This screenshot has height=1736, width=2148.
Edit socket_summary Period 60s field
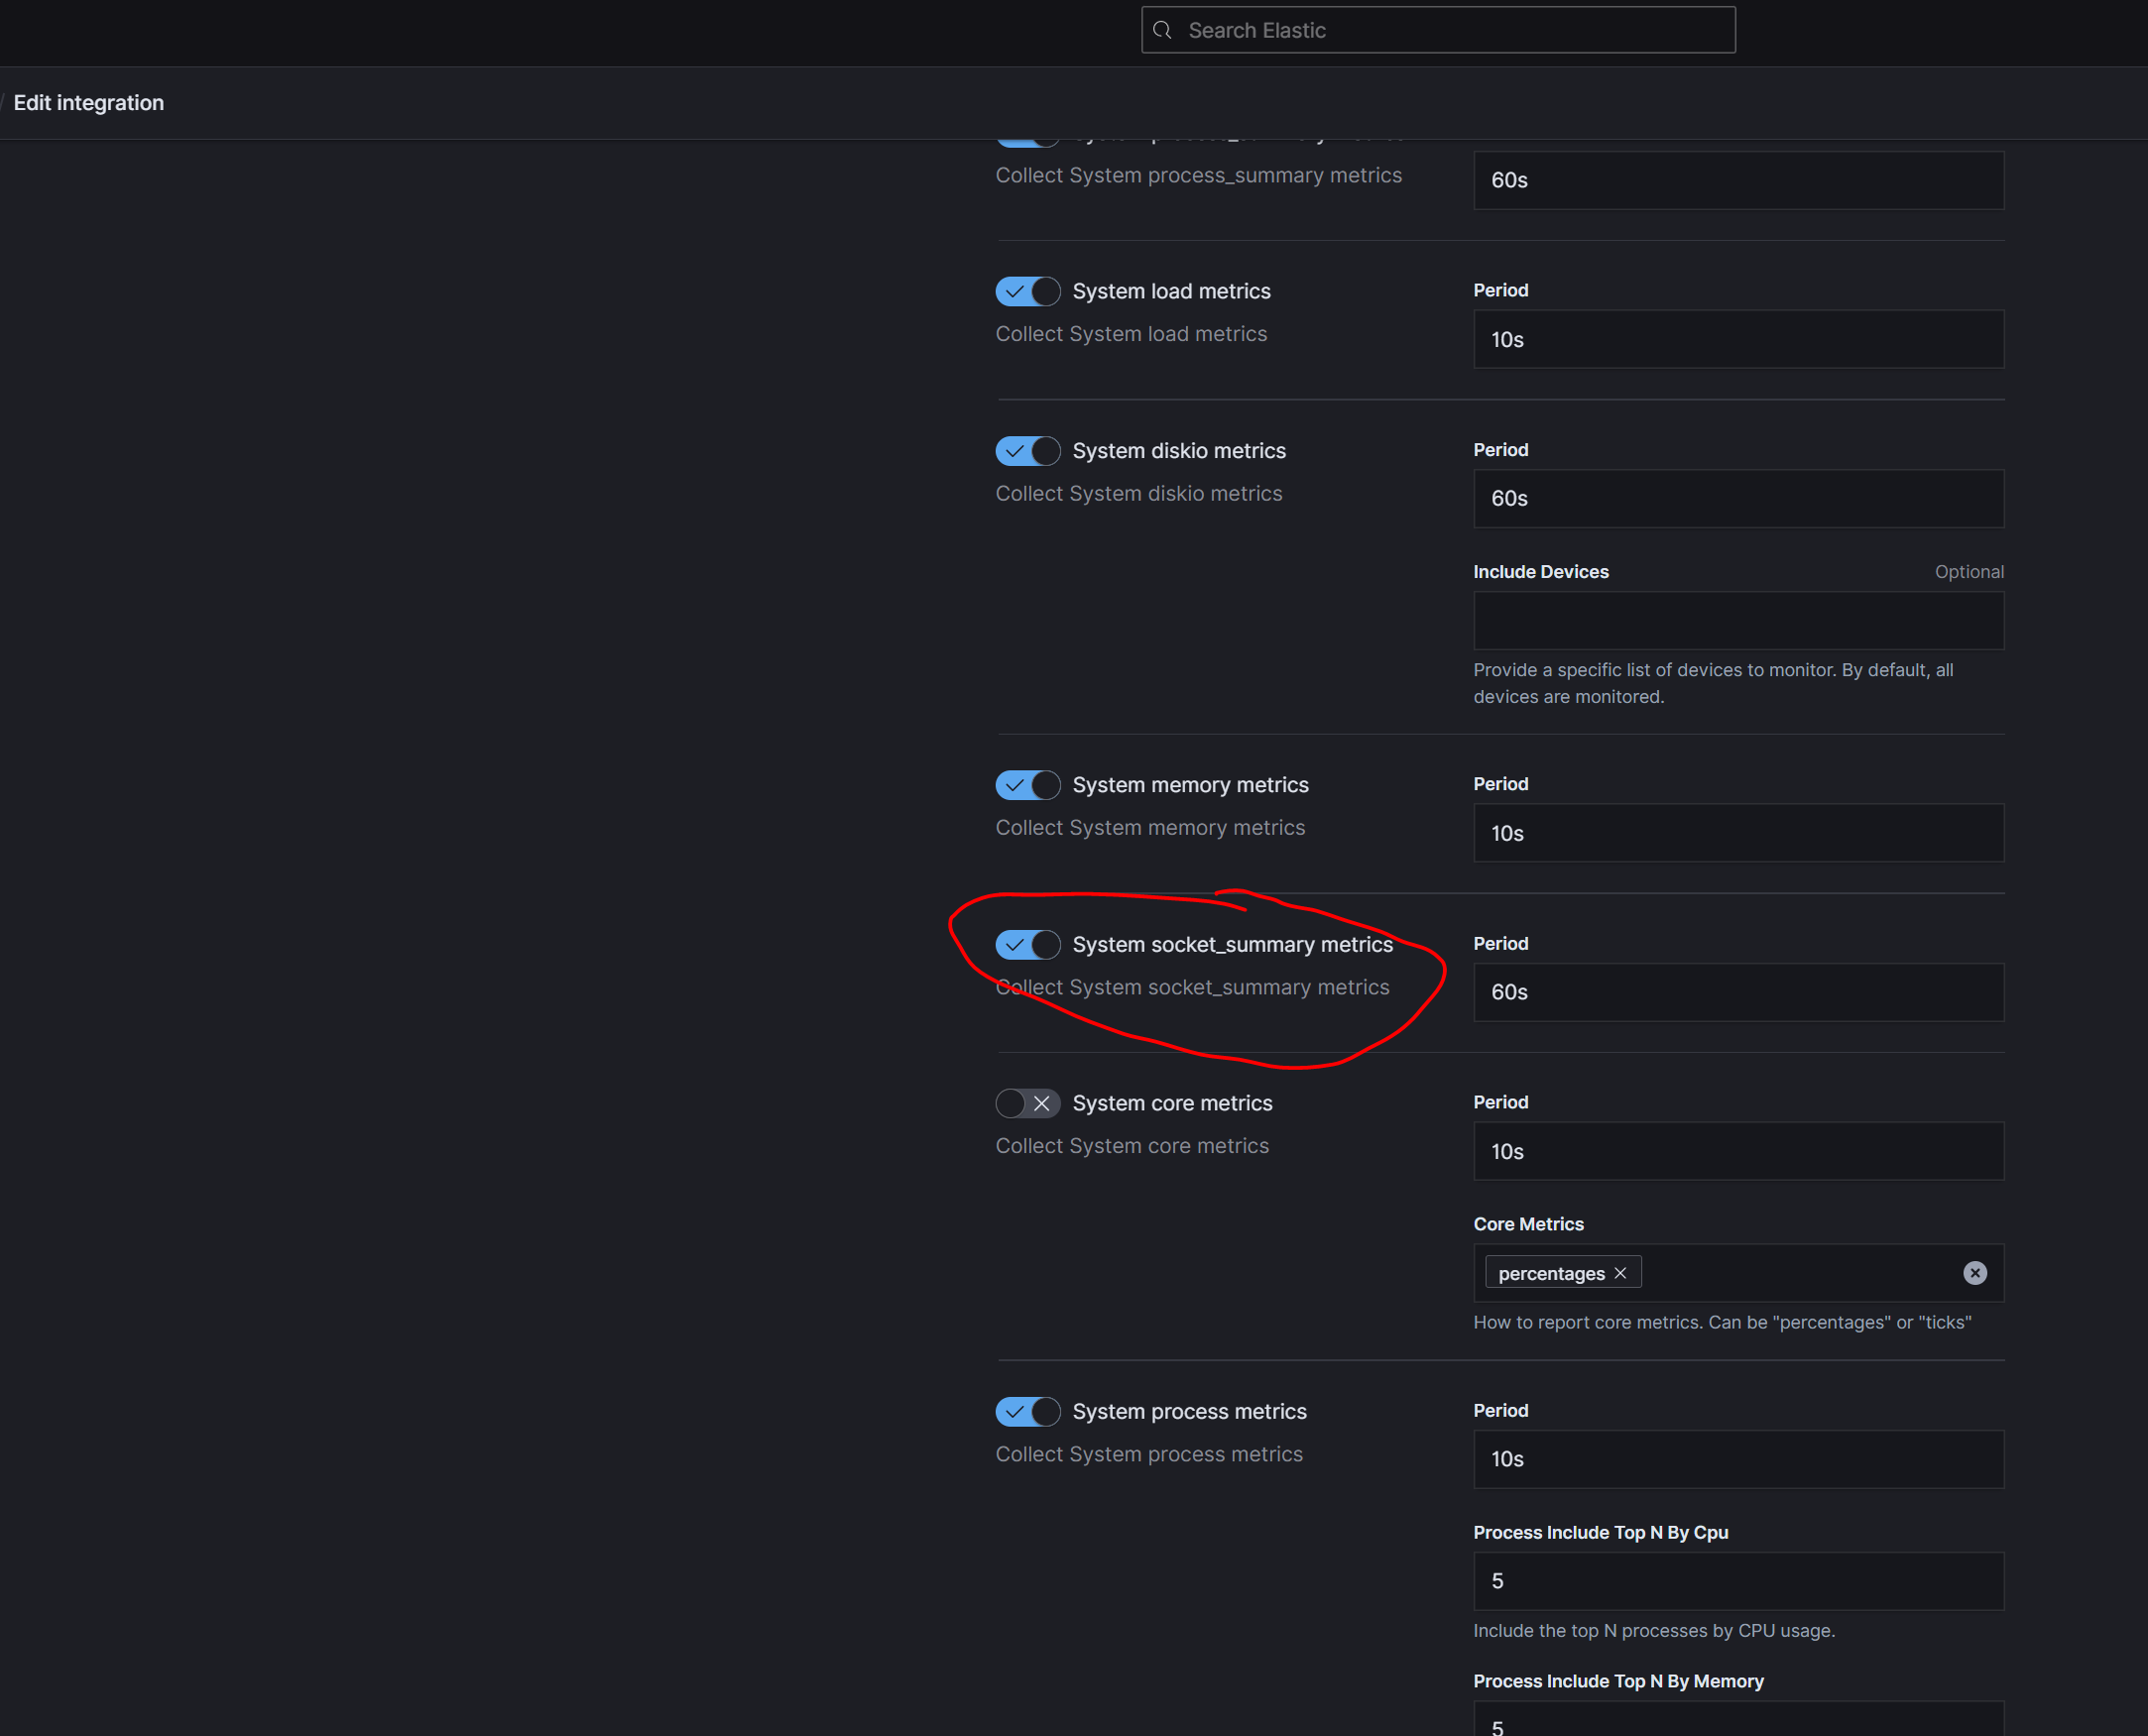pos(1738,992)
